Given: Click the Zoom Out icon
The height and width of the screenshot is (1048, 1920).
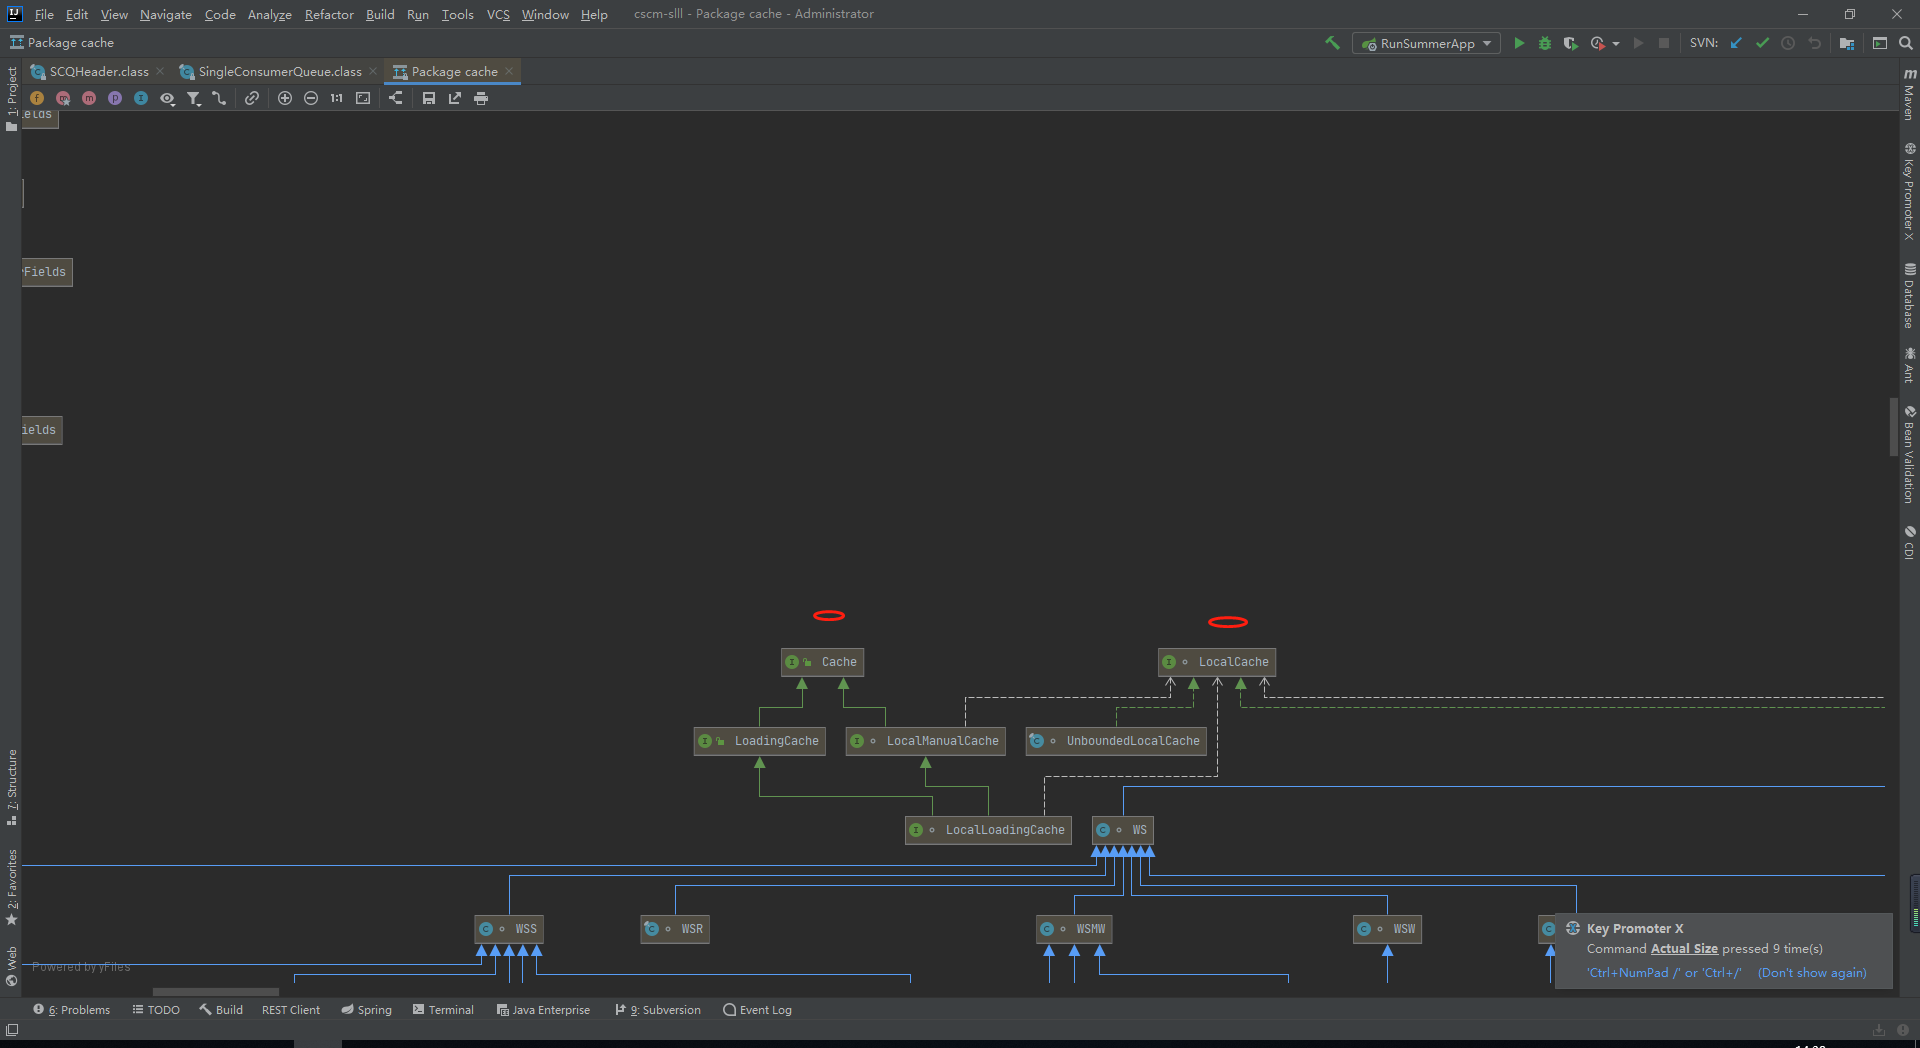Looking at the screenshot, I should (x=311, y=98).
